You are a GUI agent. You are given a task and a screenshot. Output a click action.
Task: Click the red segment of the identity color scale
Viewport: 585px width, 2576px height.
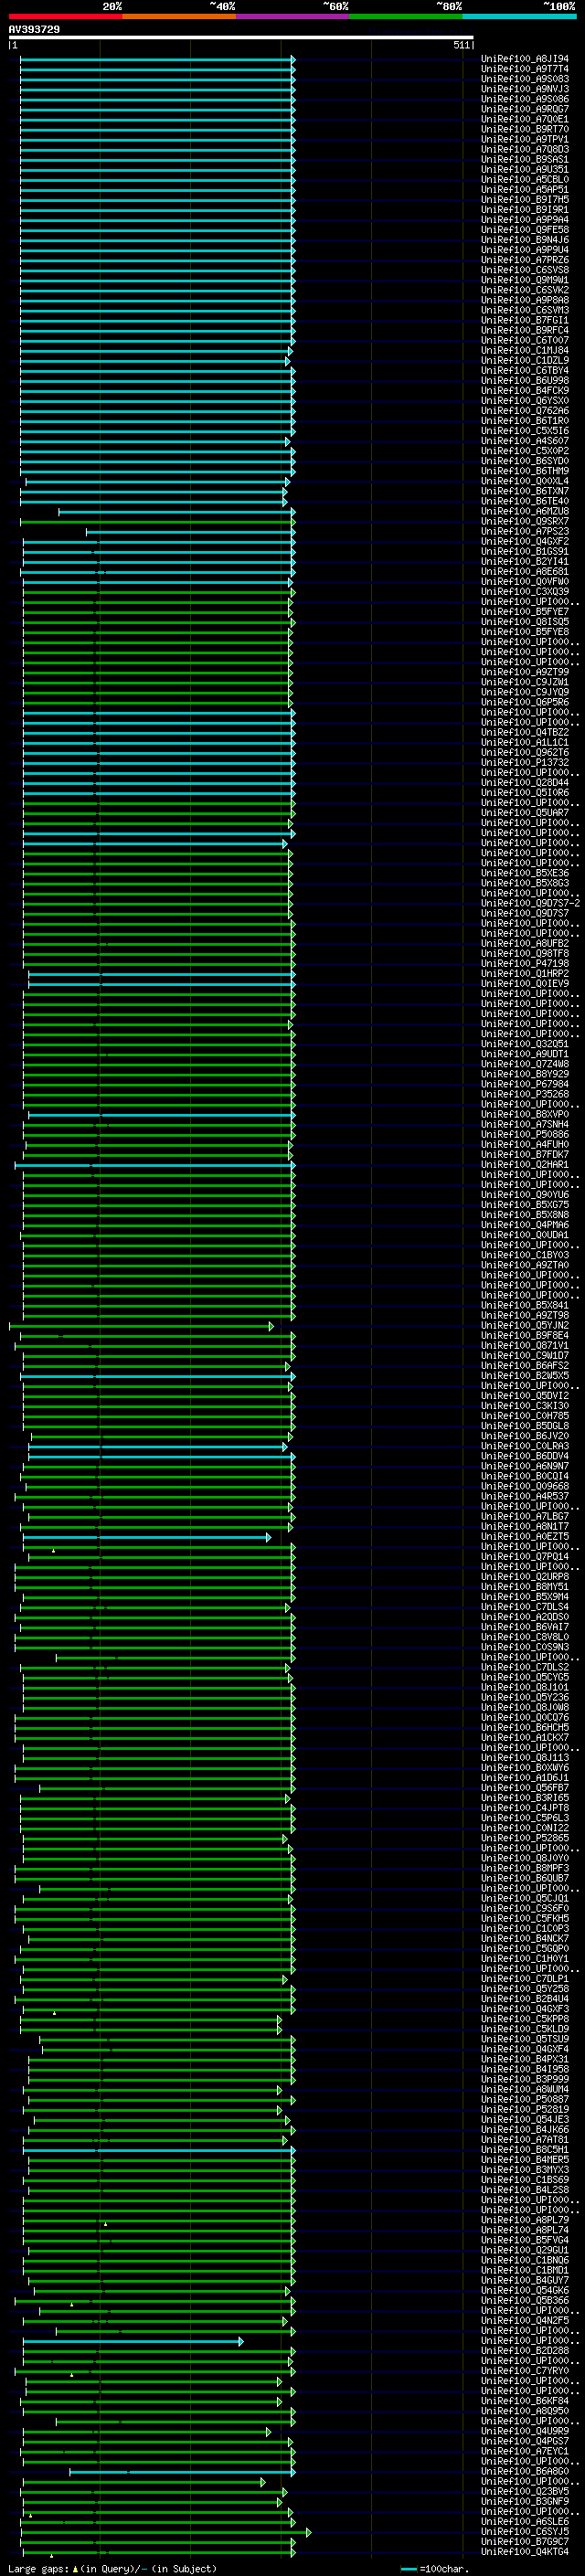65,17
